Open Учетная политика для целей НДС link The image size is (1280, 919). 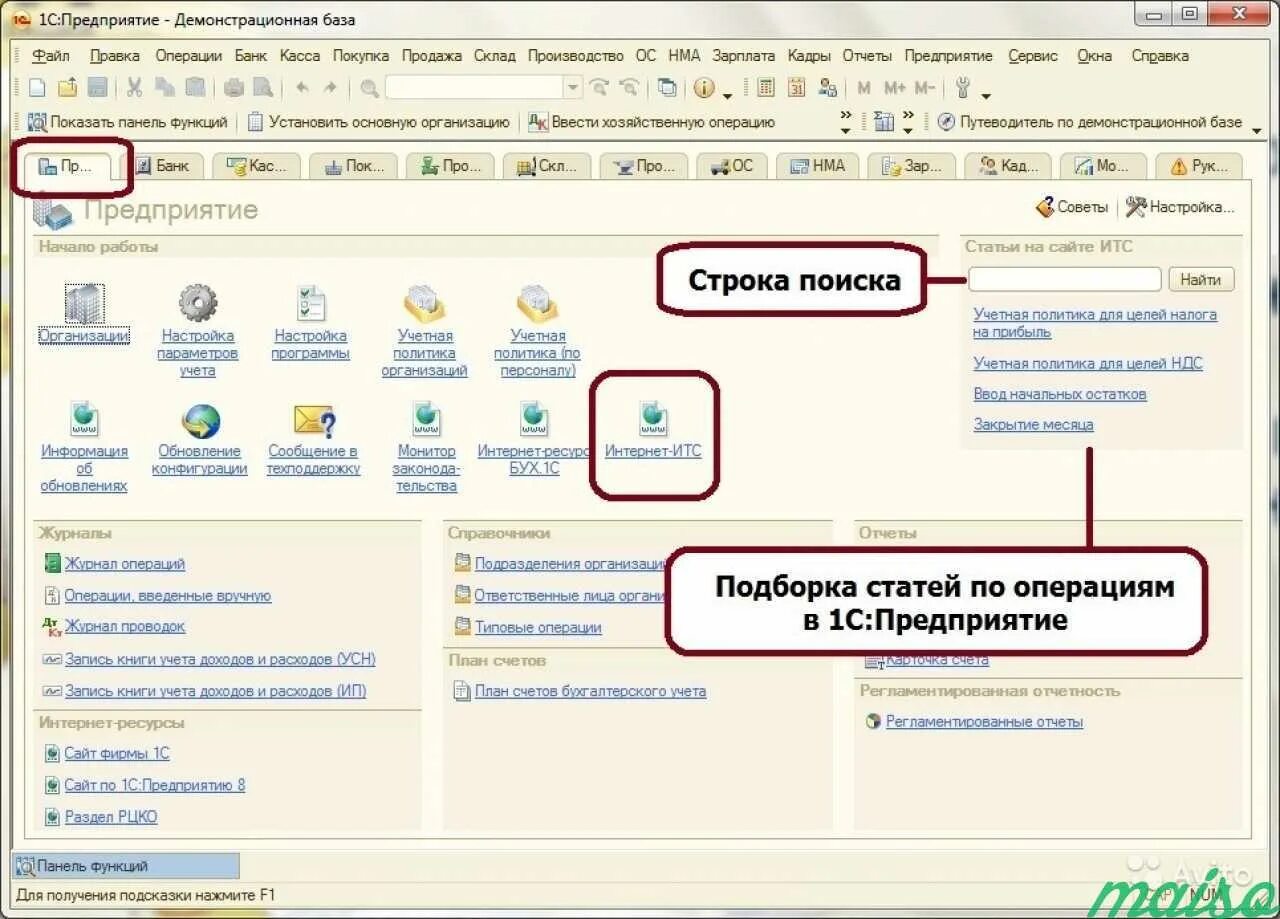click(1088, 363)
